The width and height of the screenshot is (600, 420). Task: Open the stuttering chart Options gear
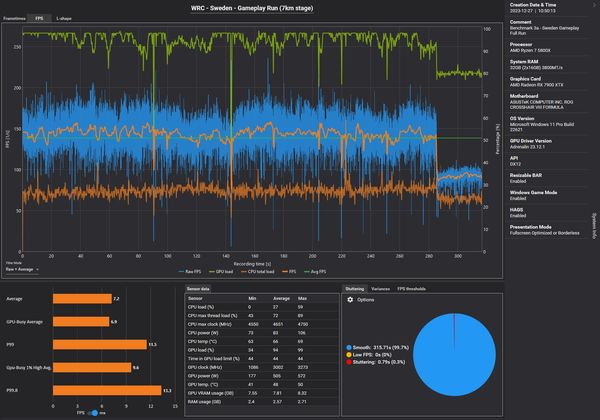coord(350,299)
